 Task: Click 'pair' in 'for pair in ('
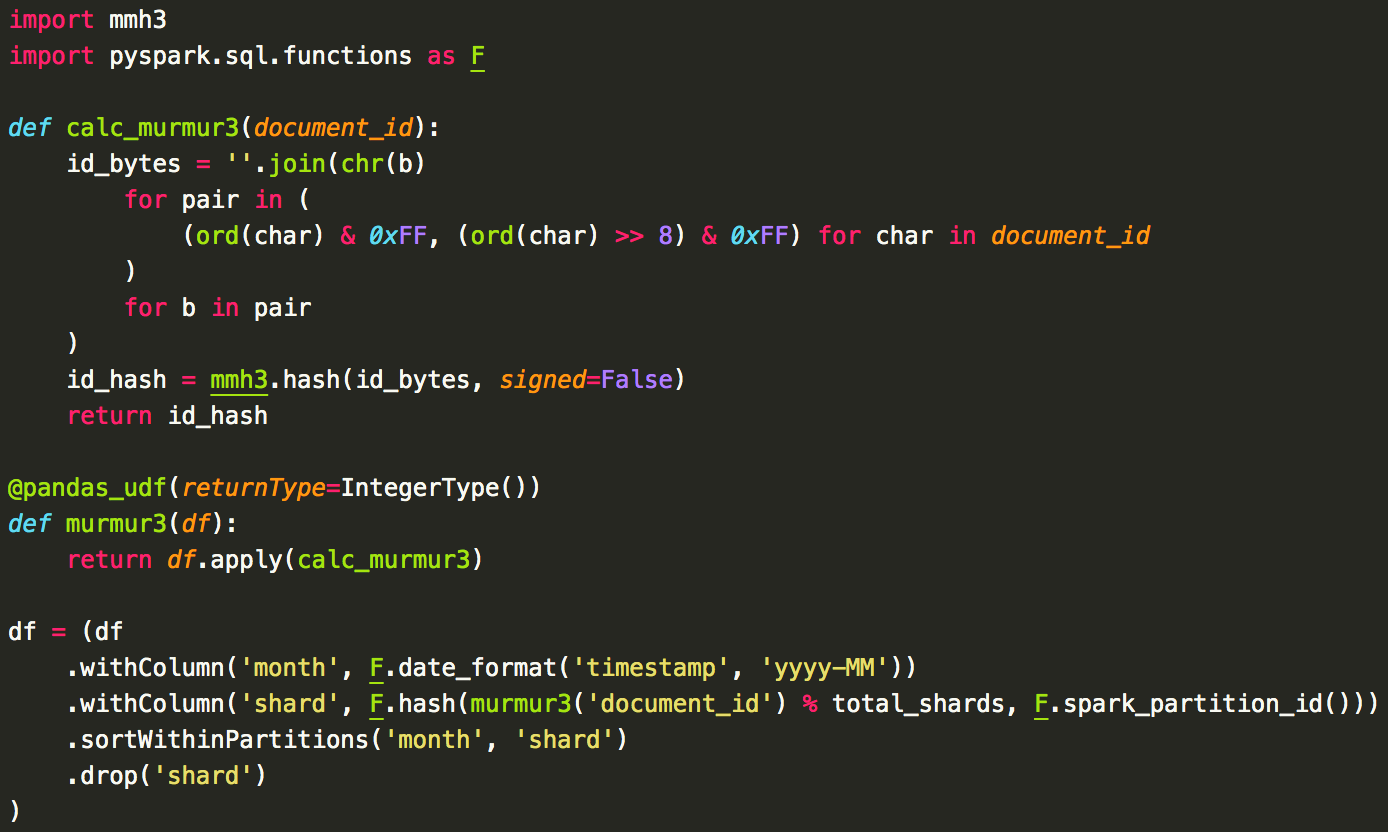click(210, 200)
